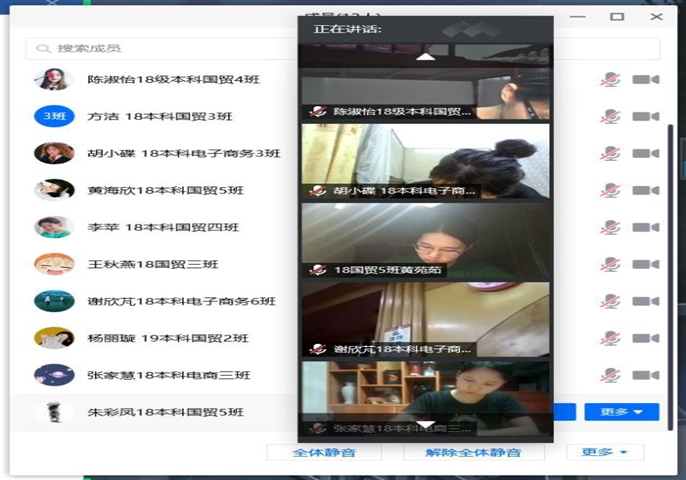This screenshot has width=686, height=480.
Task: Select member name 王秋燕18国贸三班
Action: [153, 264]
